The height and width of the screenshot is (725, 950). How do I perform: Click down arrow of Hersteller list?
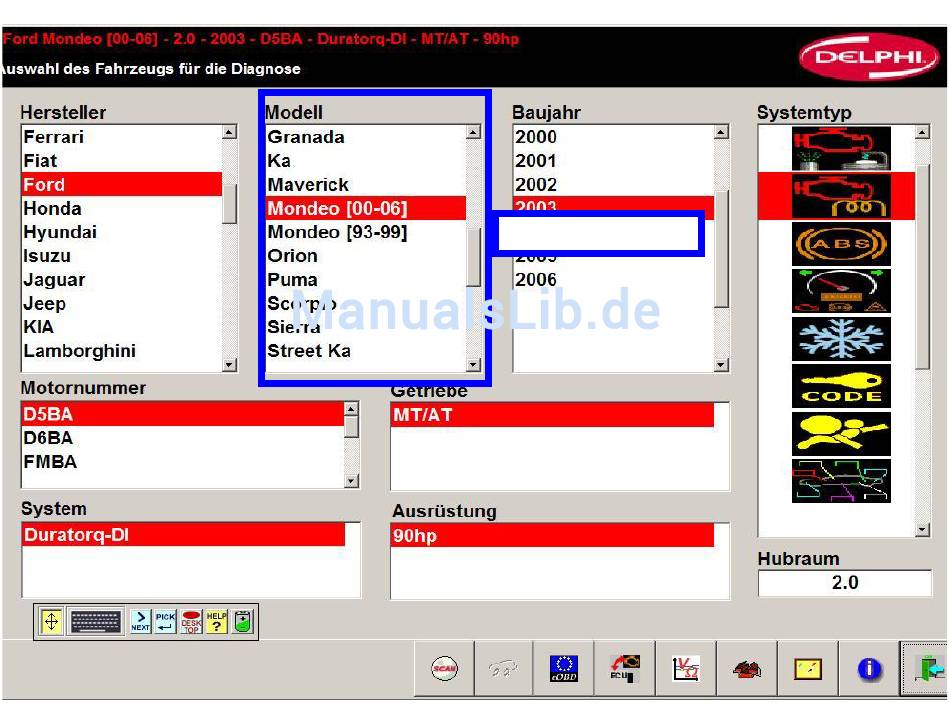229,365
